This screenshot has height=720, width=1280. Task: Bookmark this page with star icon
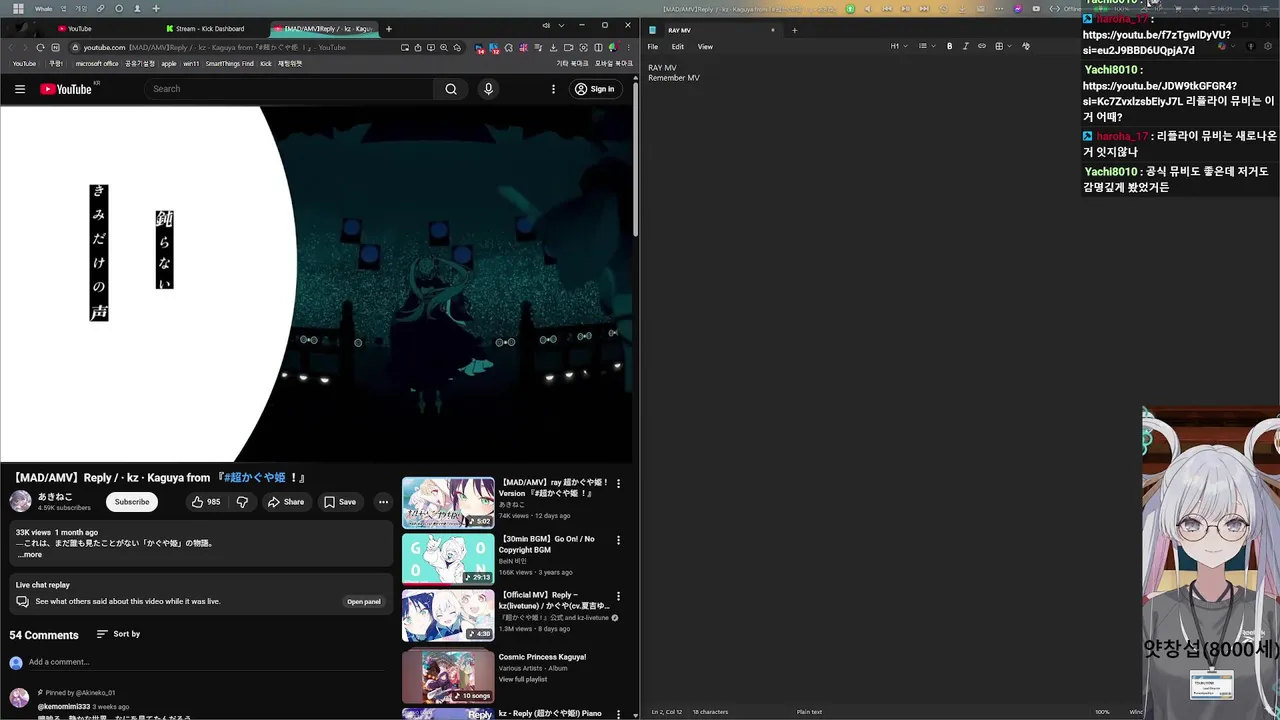click(x=457, y=47)
